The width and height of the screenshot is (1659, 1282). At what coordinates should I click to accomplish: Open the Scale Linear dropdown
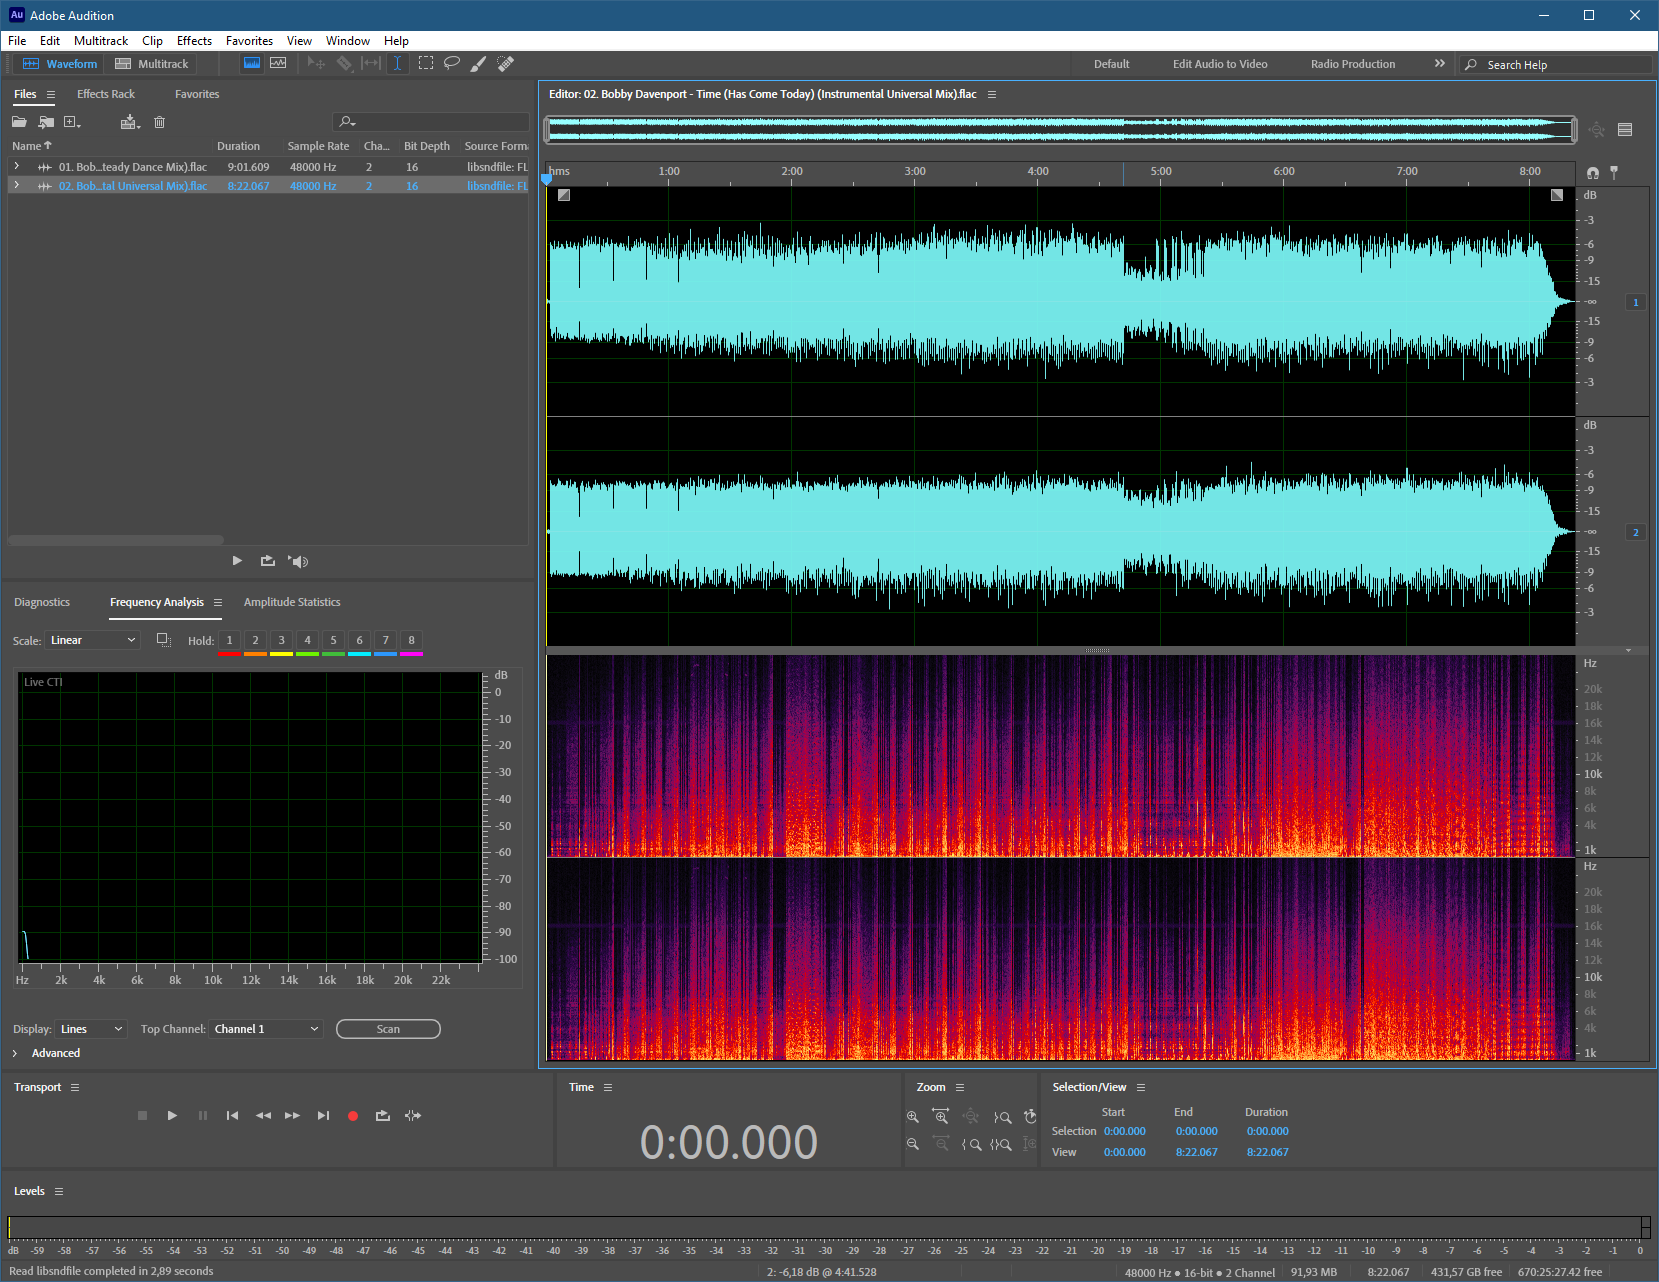tap(93, 640)
